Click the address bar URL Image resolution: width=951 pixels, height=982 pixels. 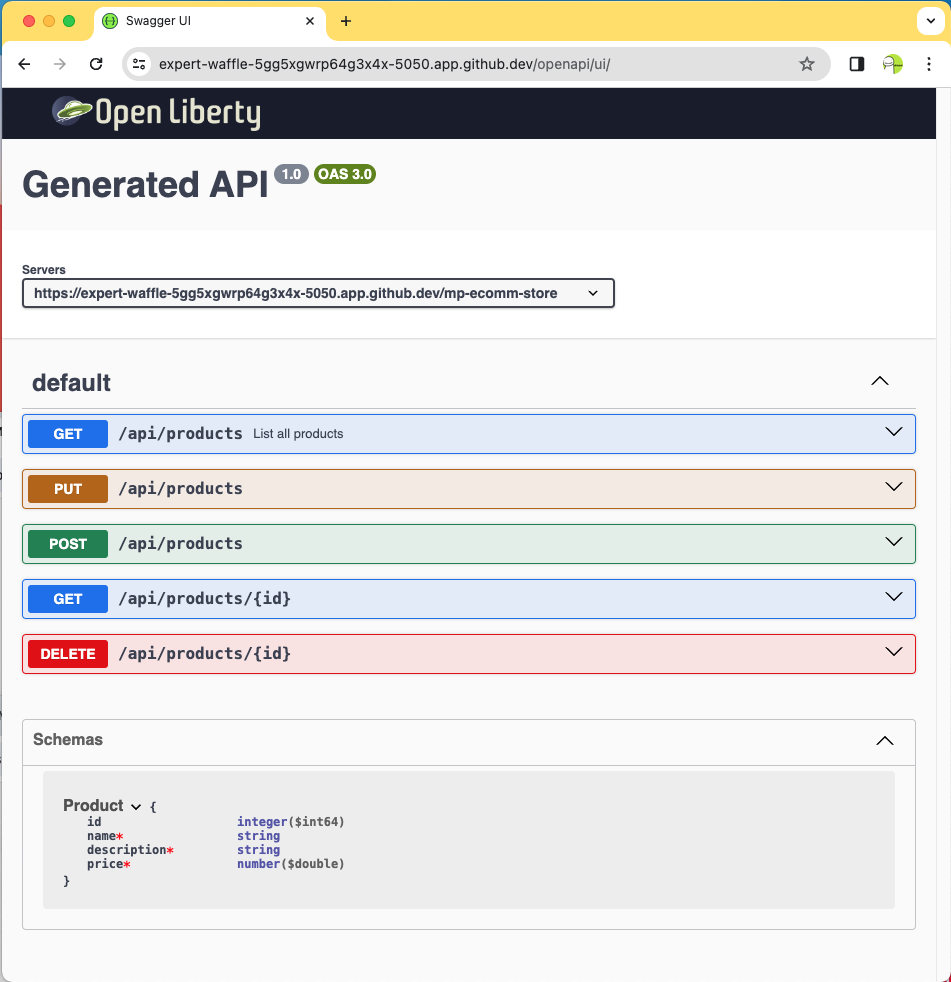pyautogui.click(x=384, y=64)
